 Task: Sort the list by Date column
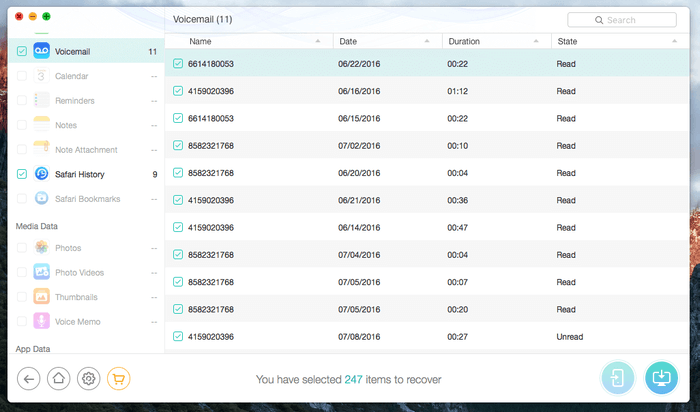click(x=348, y=42)
